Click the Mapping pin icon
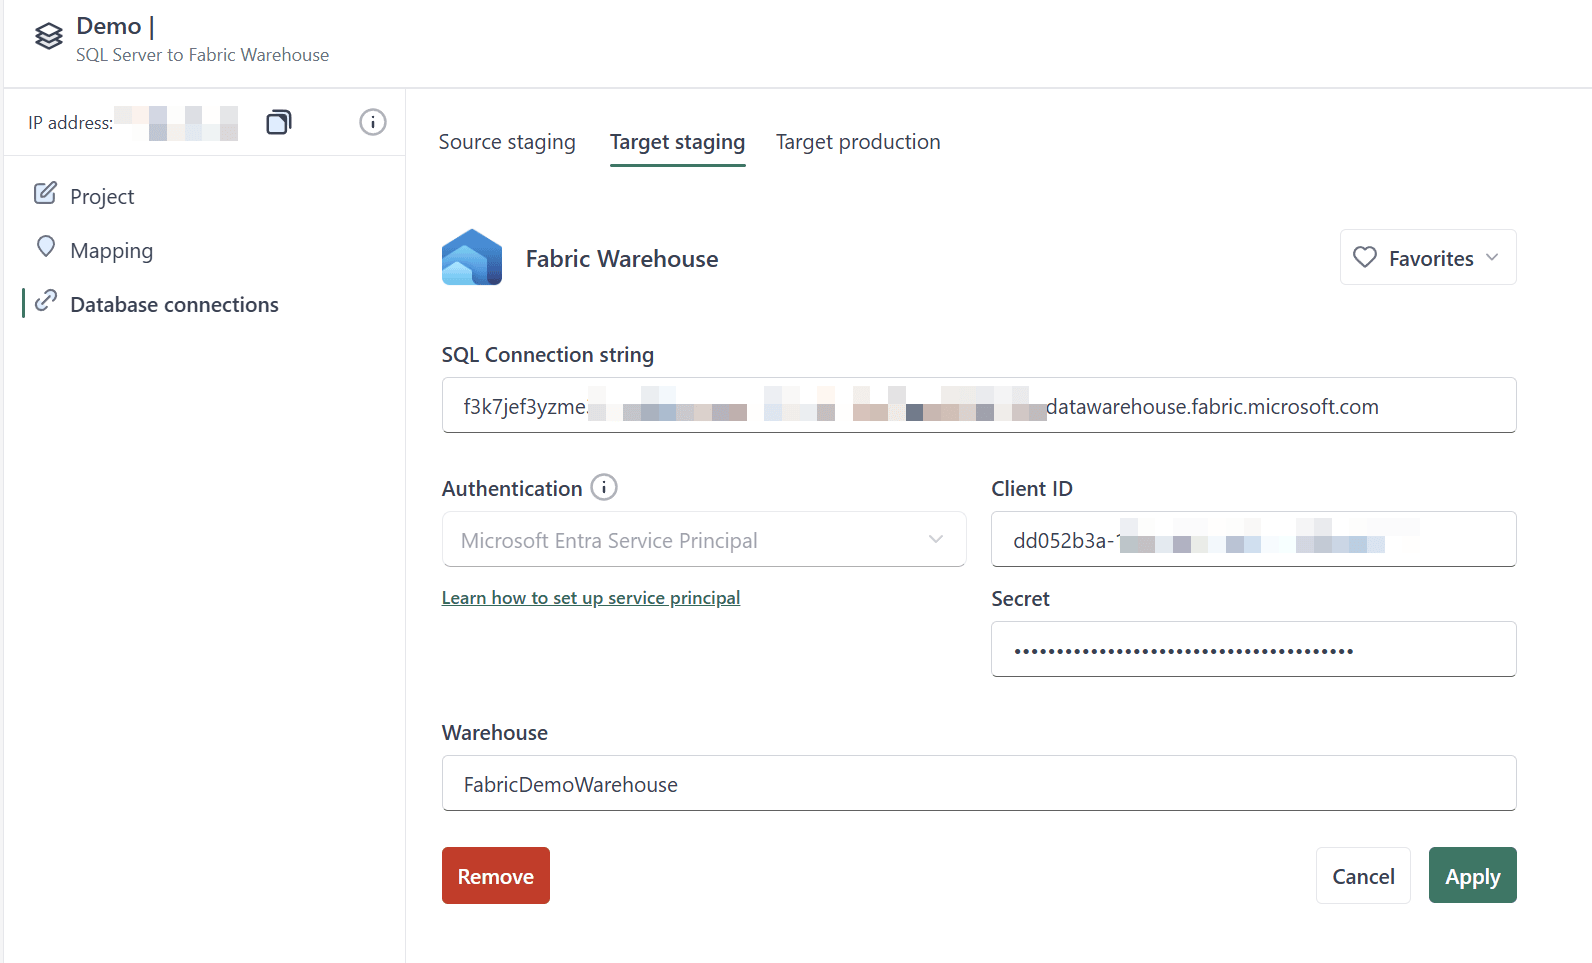Screen dimensions: 1592x963 coord(45,247)
